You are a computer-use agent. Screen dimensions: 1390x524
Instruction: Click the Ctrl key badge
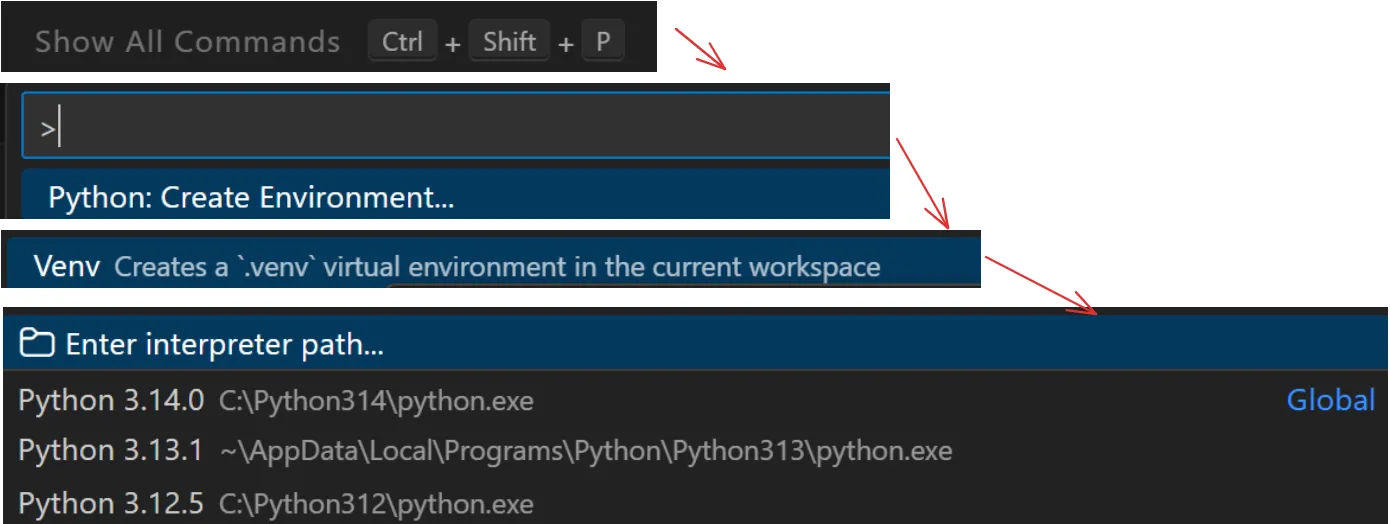pos(402,42)
